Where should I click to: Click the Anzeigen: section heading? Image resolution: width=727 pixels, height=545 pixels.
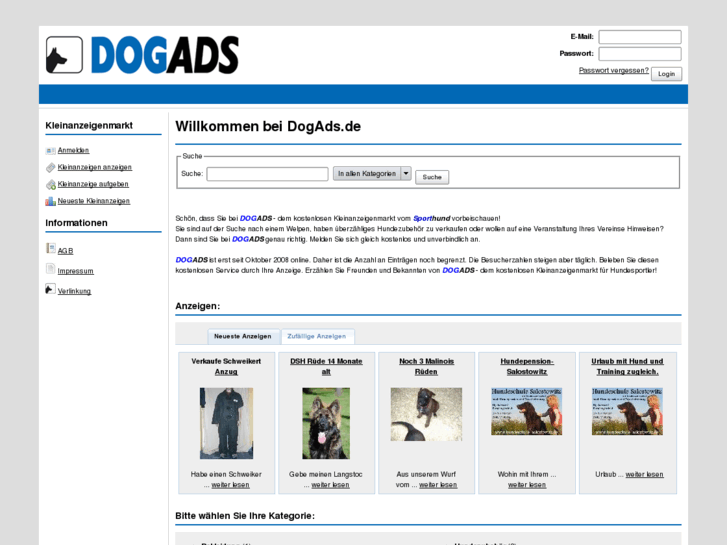(198, 306)
